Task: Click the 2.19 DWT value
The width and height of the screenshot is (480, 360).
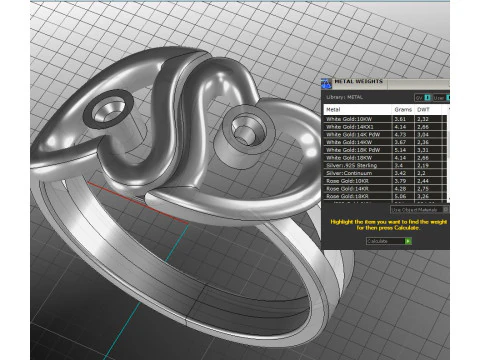Action: pyautogui.click(x=423, y=165)
